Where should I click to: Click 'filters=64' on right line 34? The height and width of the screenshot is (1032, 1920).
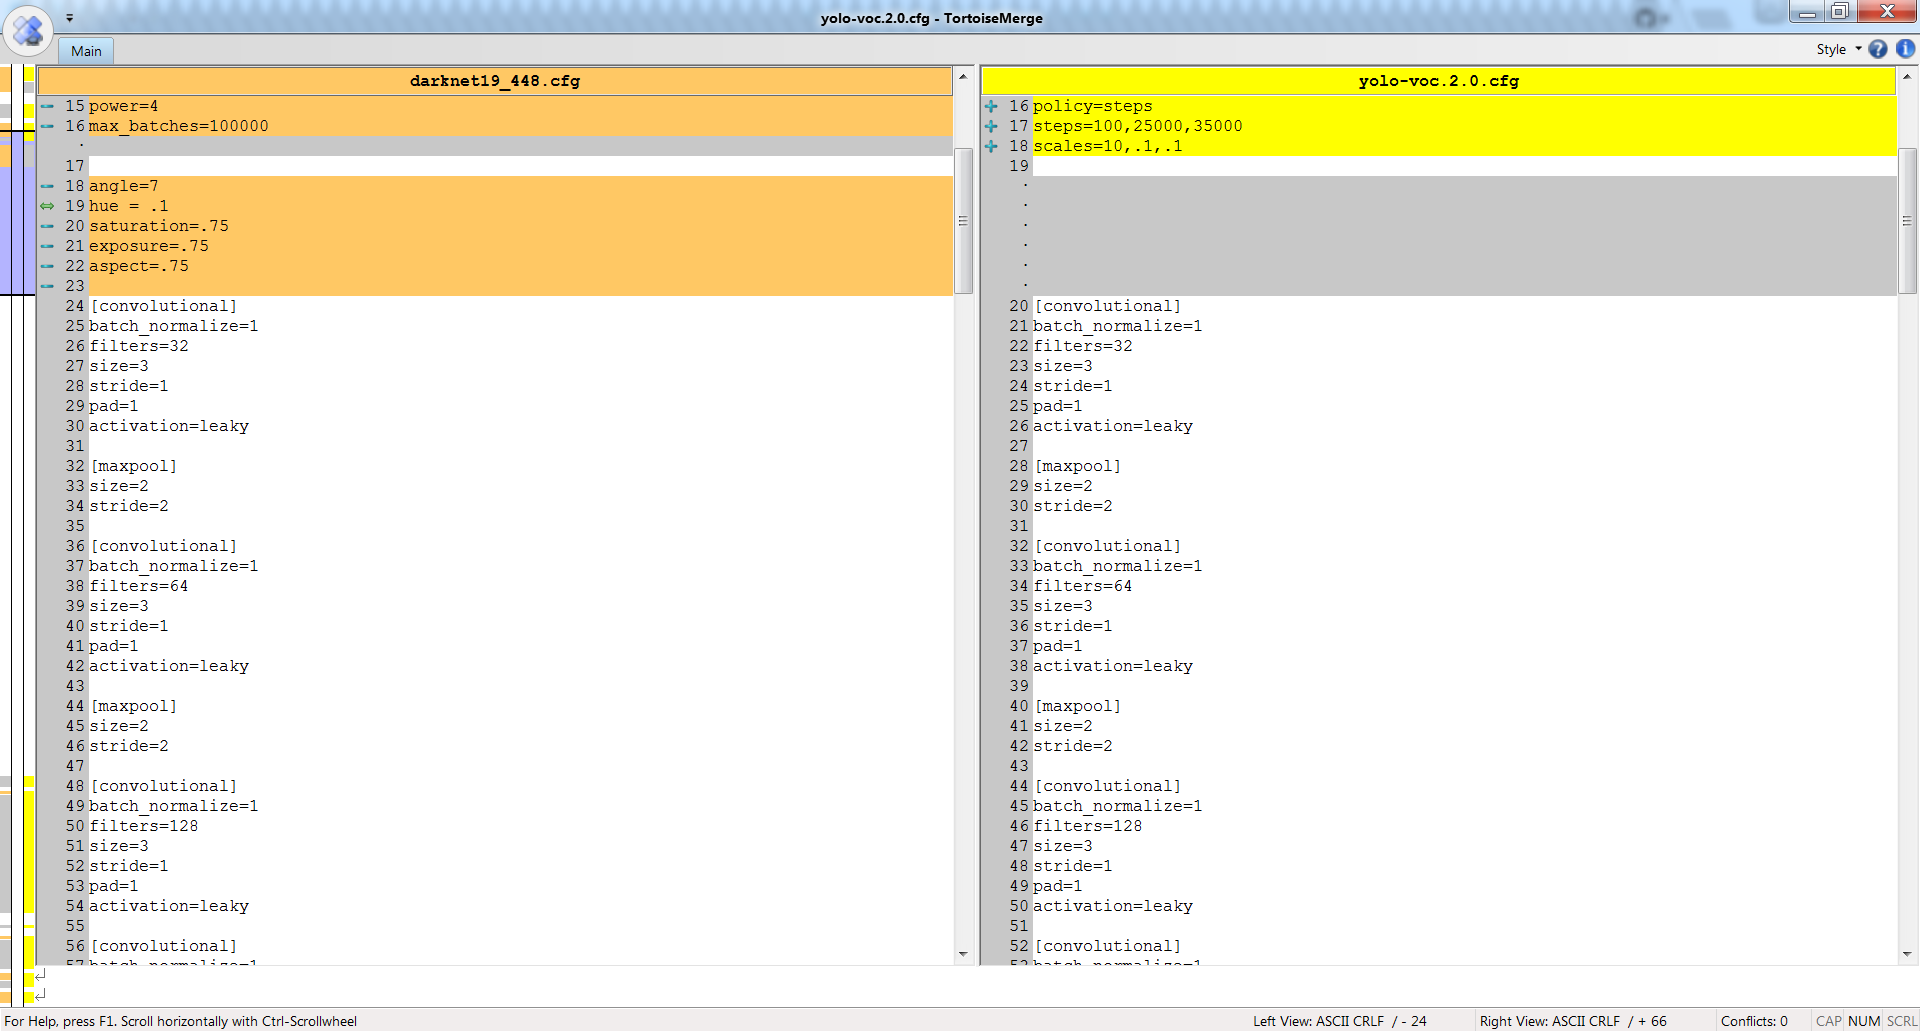tap(1083, 586)
